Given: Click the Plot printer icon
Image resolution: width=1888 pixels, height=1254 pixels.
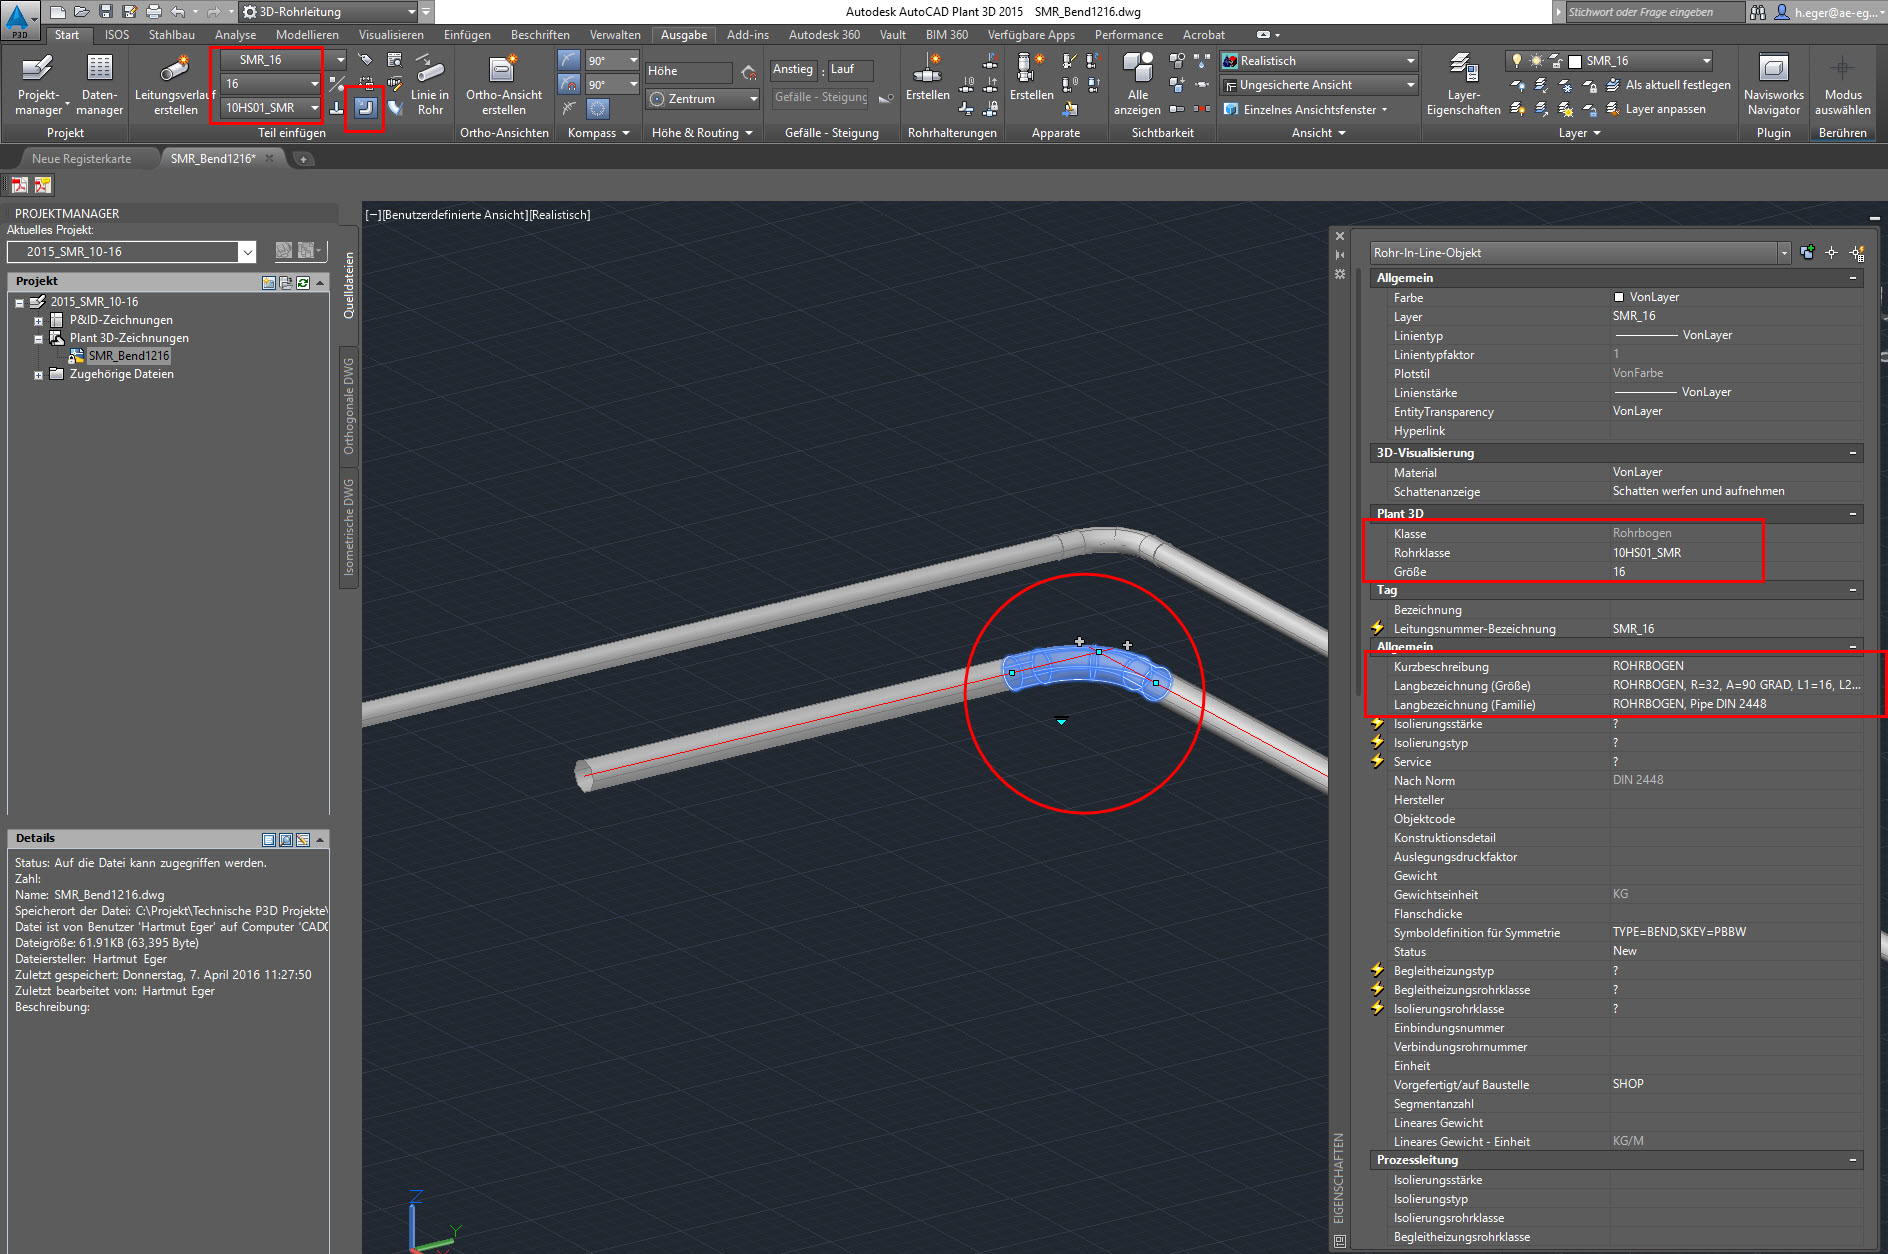Looking at the screenshot, I should [153, 12].
